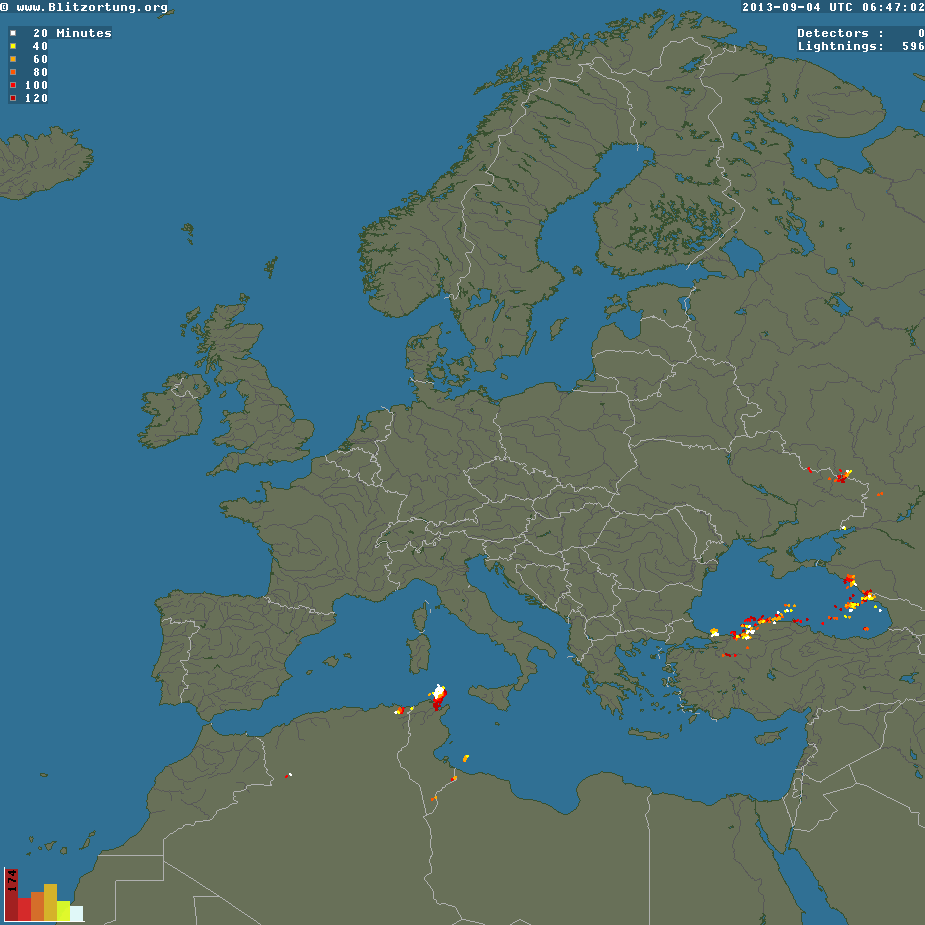The width and height of the screenshot is (925, 925).
Task: Click the yellow-green histogram bar
Action: coord(63,911)
